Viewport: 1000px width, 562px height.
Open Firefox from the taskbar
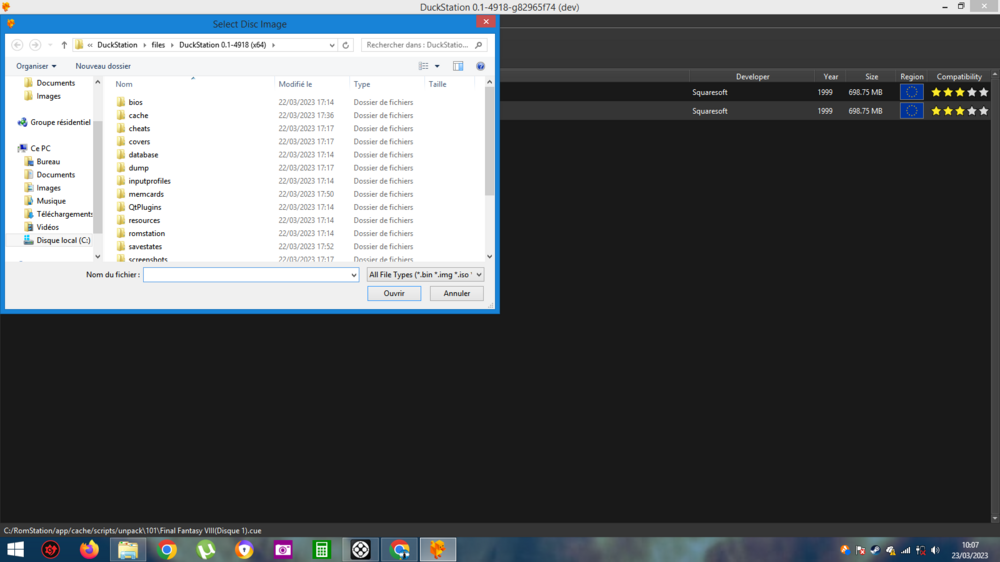point(90,549)
